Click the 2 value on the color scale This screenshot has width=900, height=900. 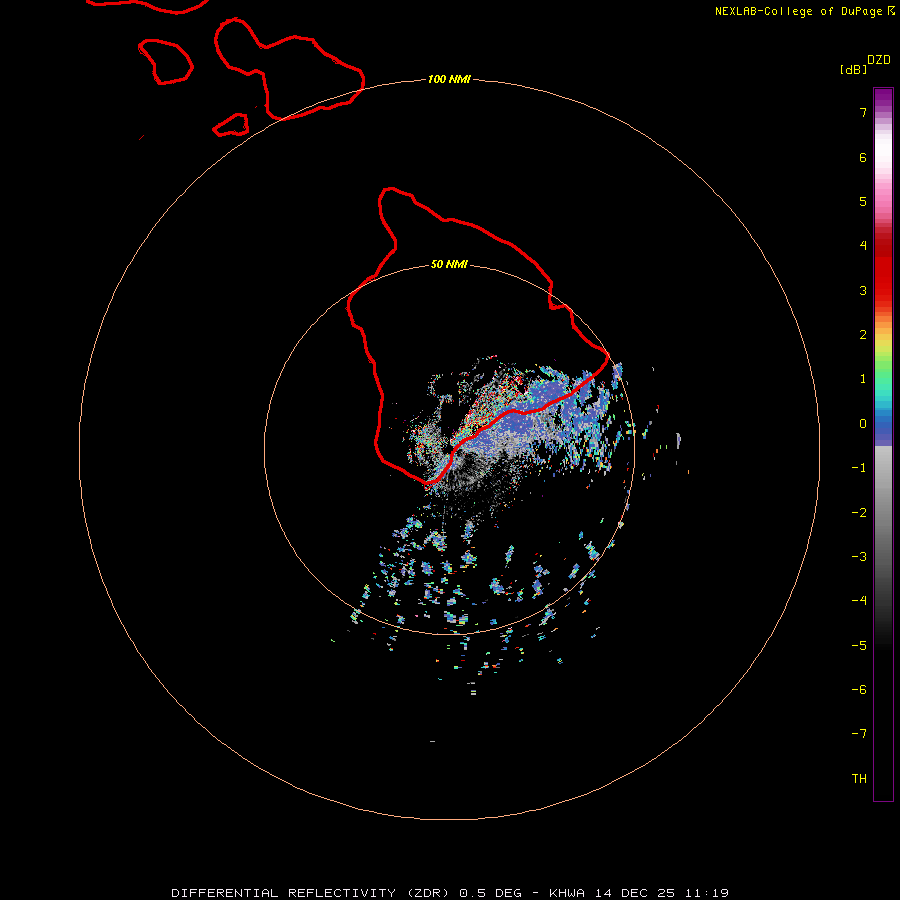863,335
